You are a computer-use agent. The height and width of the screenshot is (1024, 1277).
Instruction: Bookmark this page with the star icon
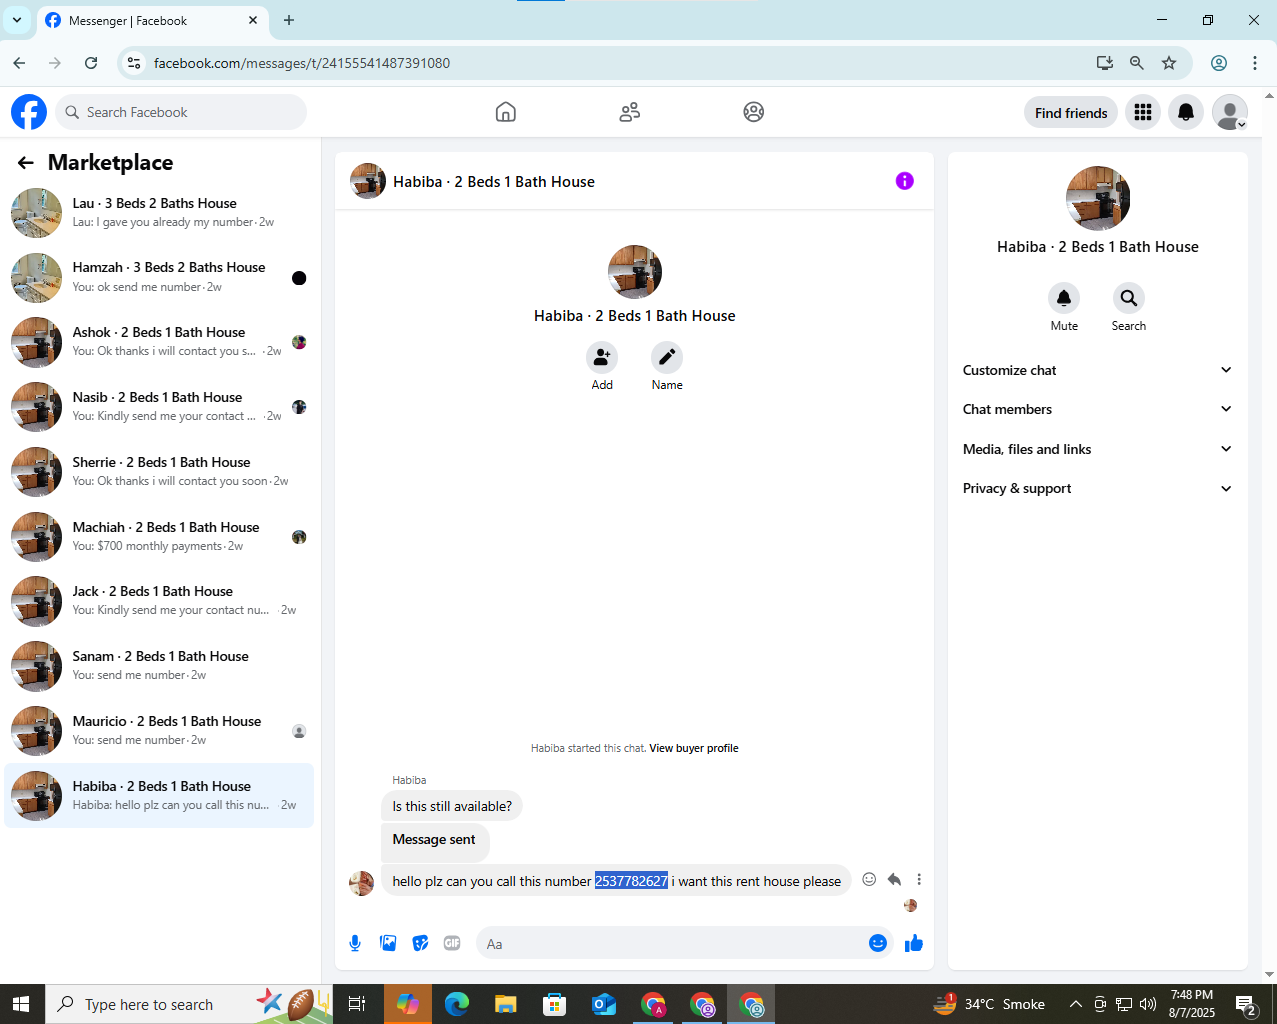pyautogui.click(x=1169, y=63)
